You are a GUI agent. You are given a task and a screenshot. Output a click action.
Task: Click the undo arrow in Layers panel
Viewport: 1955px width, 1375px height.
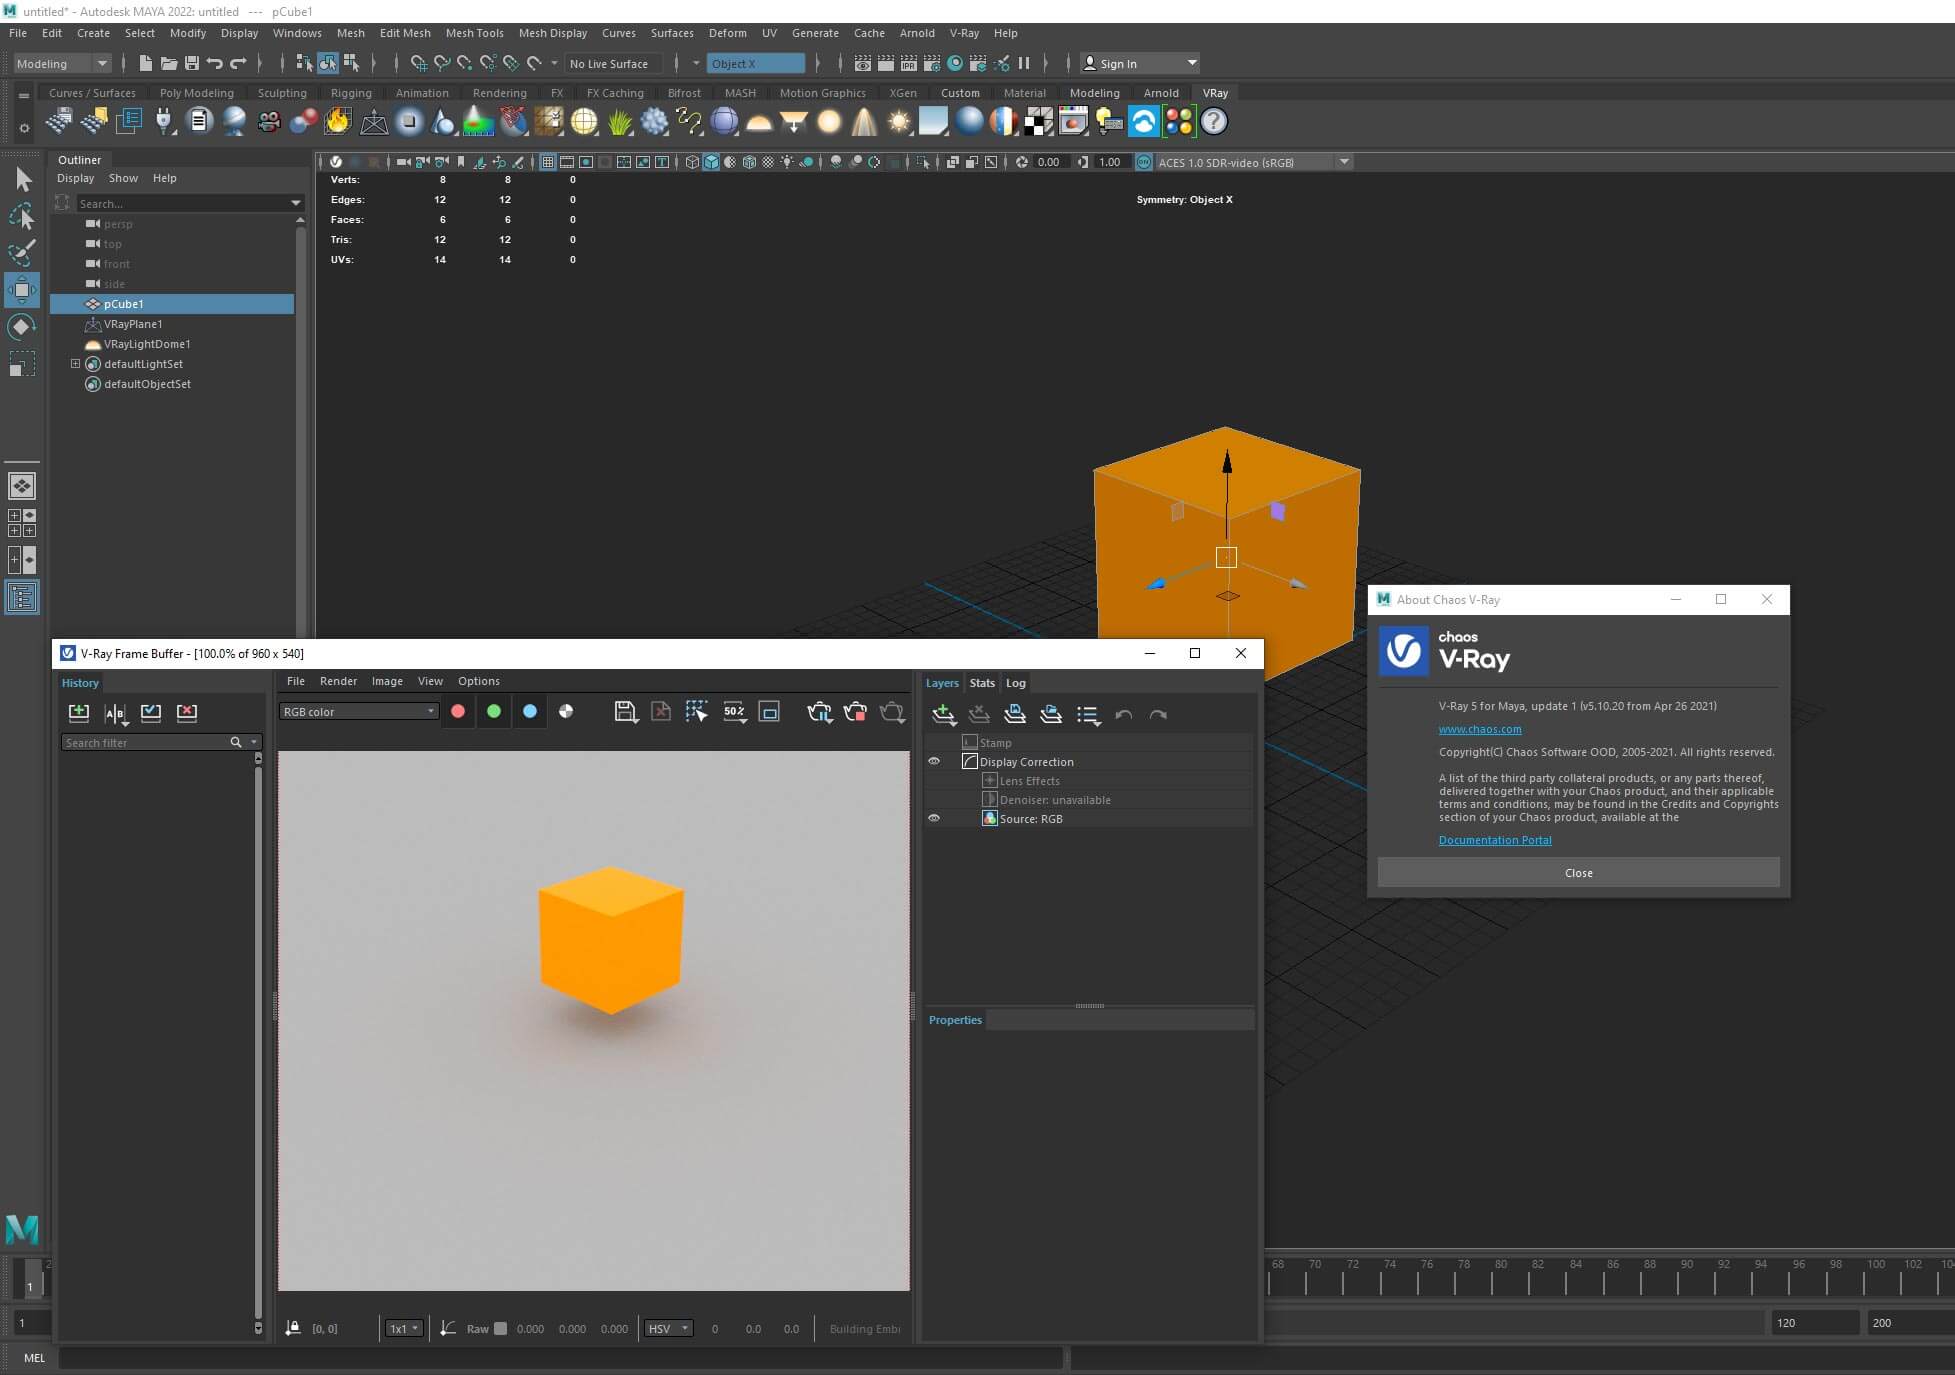click(1123, 715)
